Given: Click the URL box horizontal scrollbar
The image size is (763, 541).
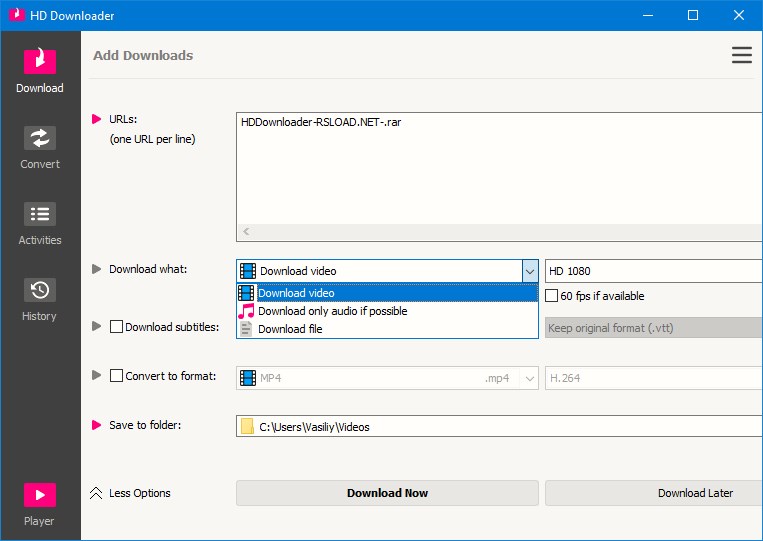Looking at the screenshot, I should coord(500,232).
